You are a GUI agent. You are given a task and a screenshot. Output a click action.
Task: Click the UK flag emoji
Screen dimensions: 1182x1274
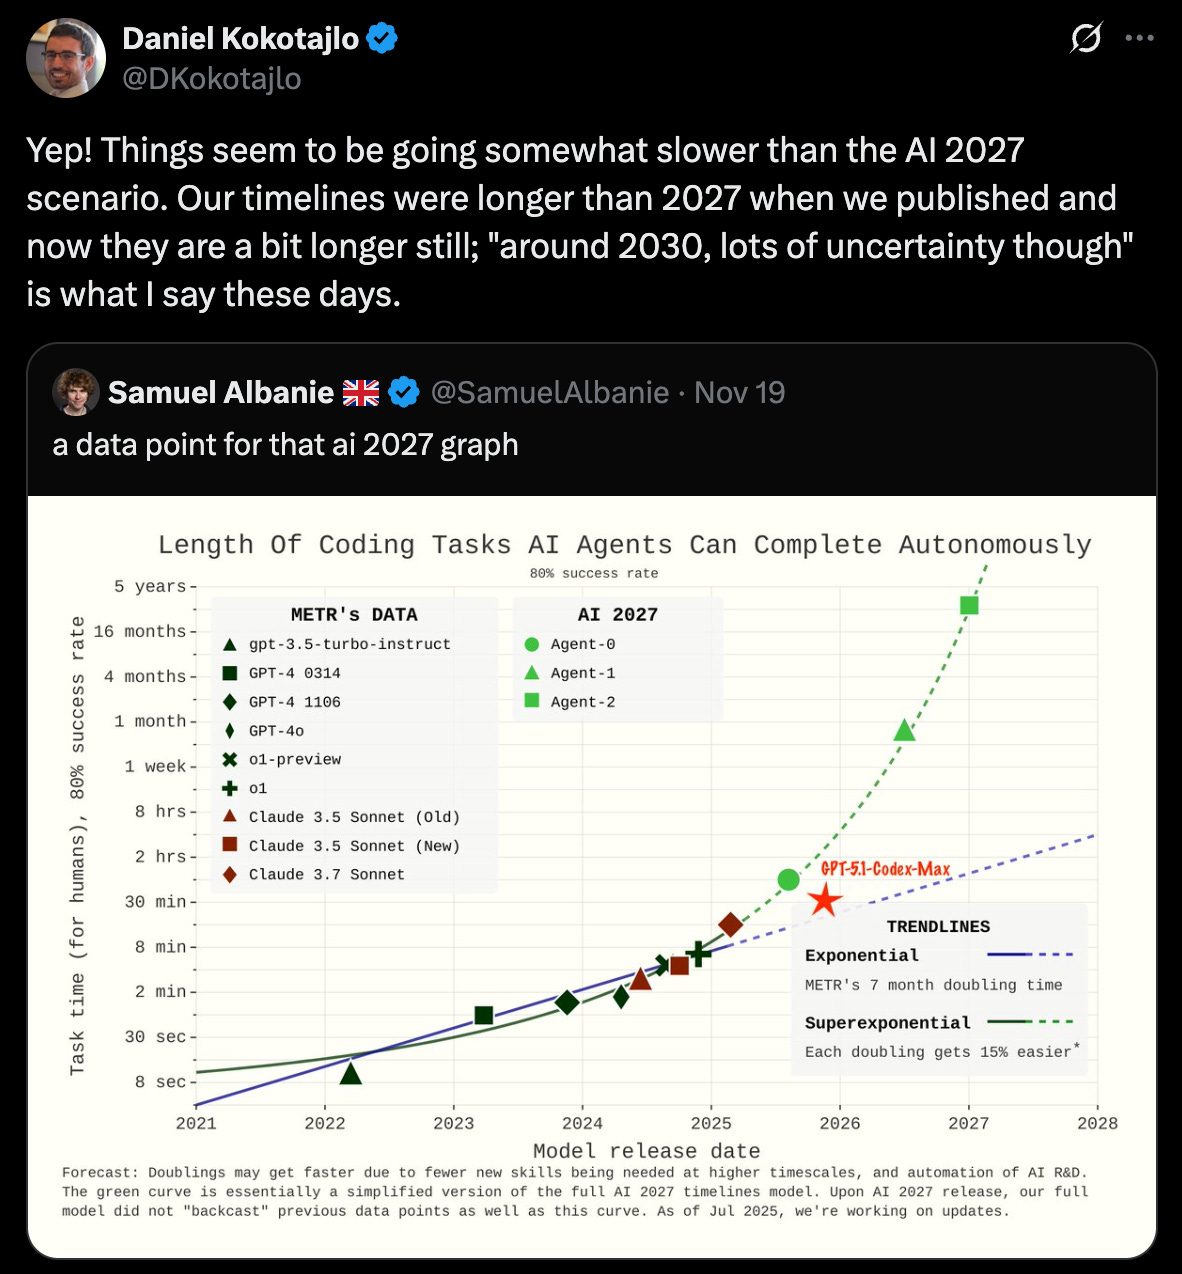361,393
